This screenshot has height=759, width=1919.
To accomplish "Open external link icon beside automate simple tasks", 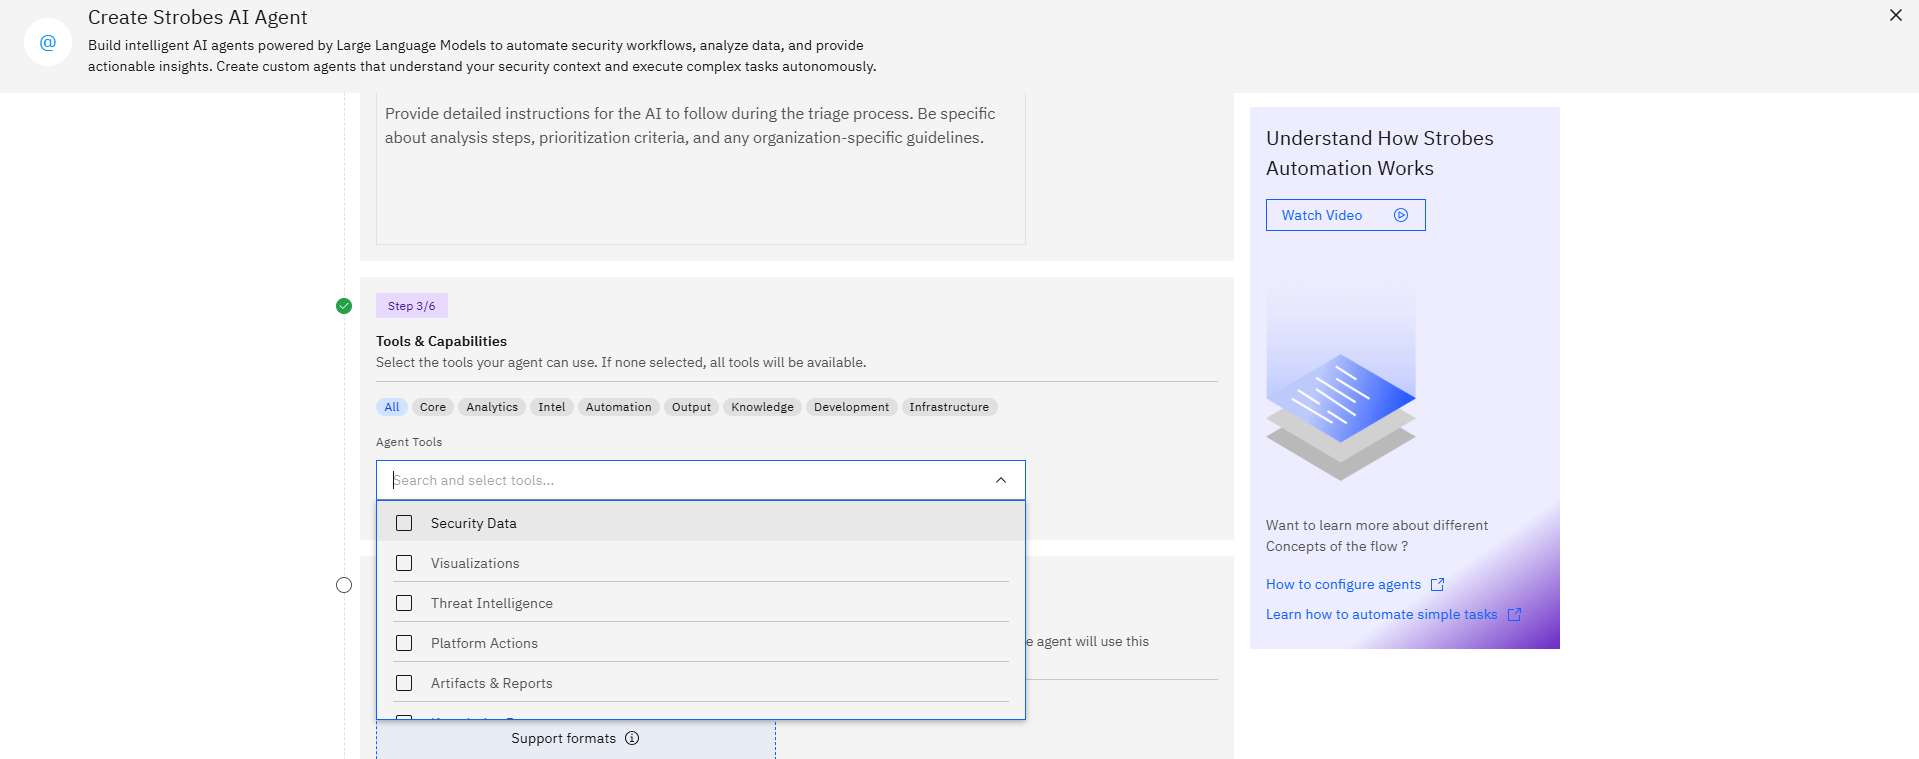I will (x=1514, y=614).
